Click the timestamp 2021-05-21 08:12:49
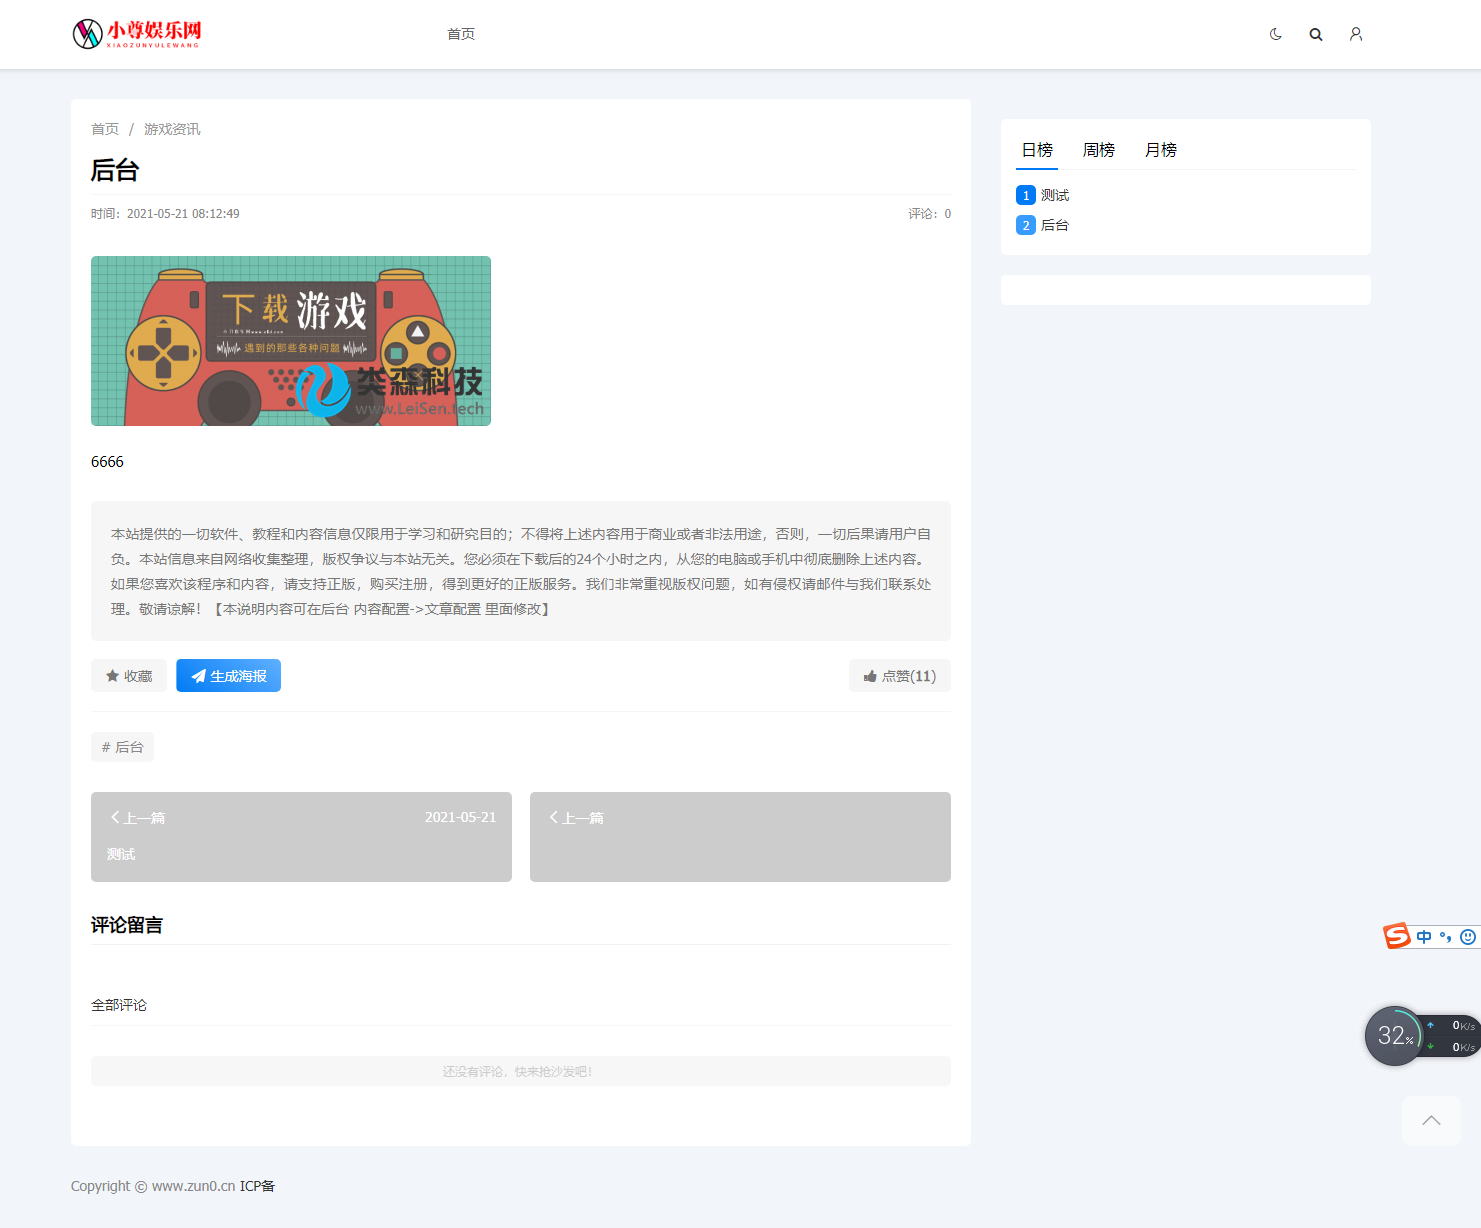This screenshot has width=1481, height=1228. [183, 214]
